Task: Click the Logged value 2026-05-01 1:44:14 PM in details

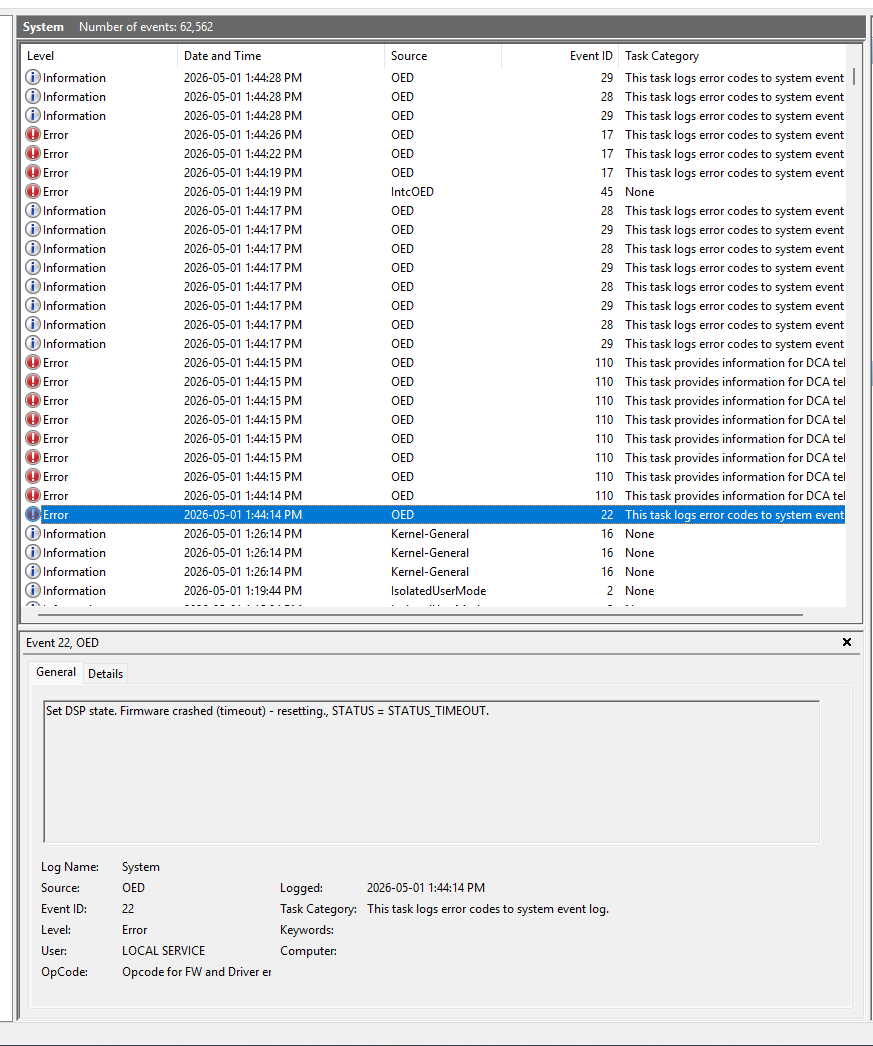Action: (x=425, y=888)
